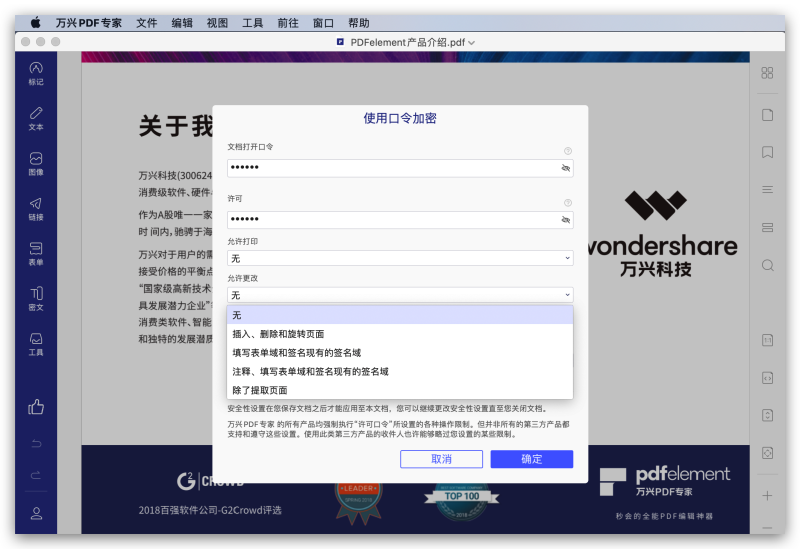Open the 表单 form tool
800x549 pixels.
36,254
